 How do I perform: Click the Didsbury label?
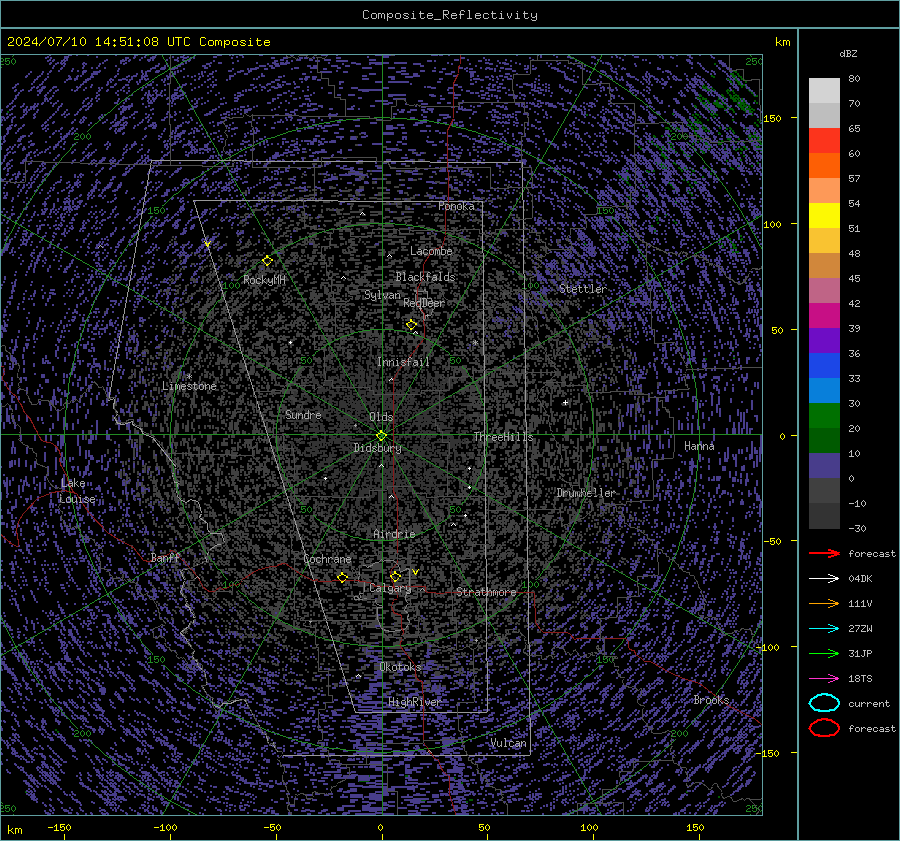[377, 448]
